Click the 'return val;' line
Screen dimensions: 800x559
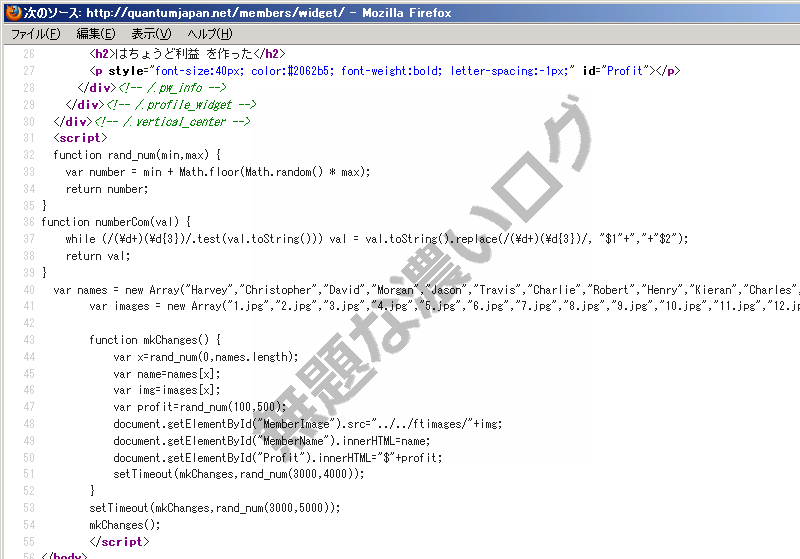coord(98,256)
